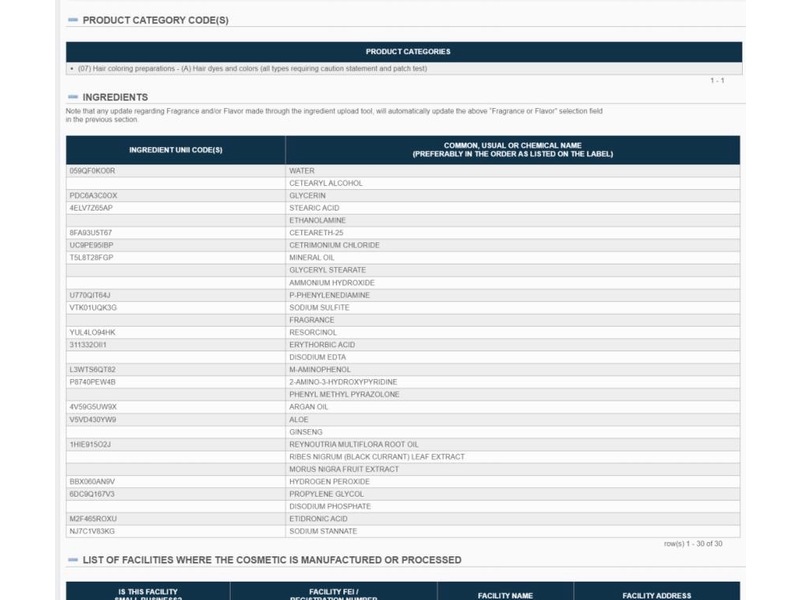800x600 pixels.
Task: Click the Ingredient UNII Code(s) column header
Action: (x=176, y=150)
